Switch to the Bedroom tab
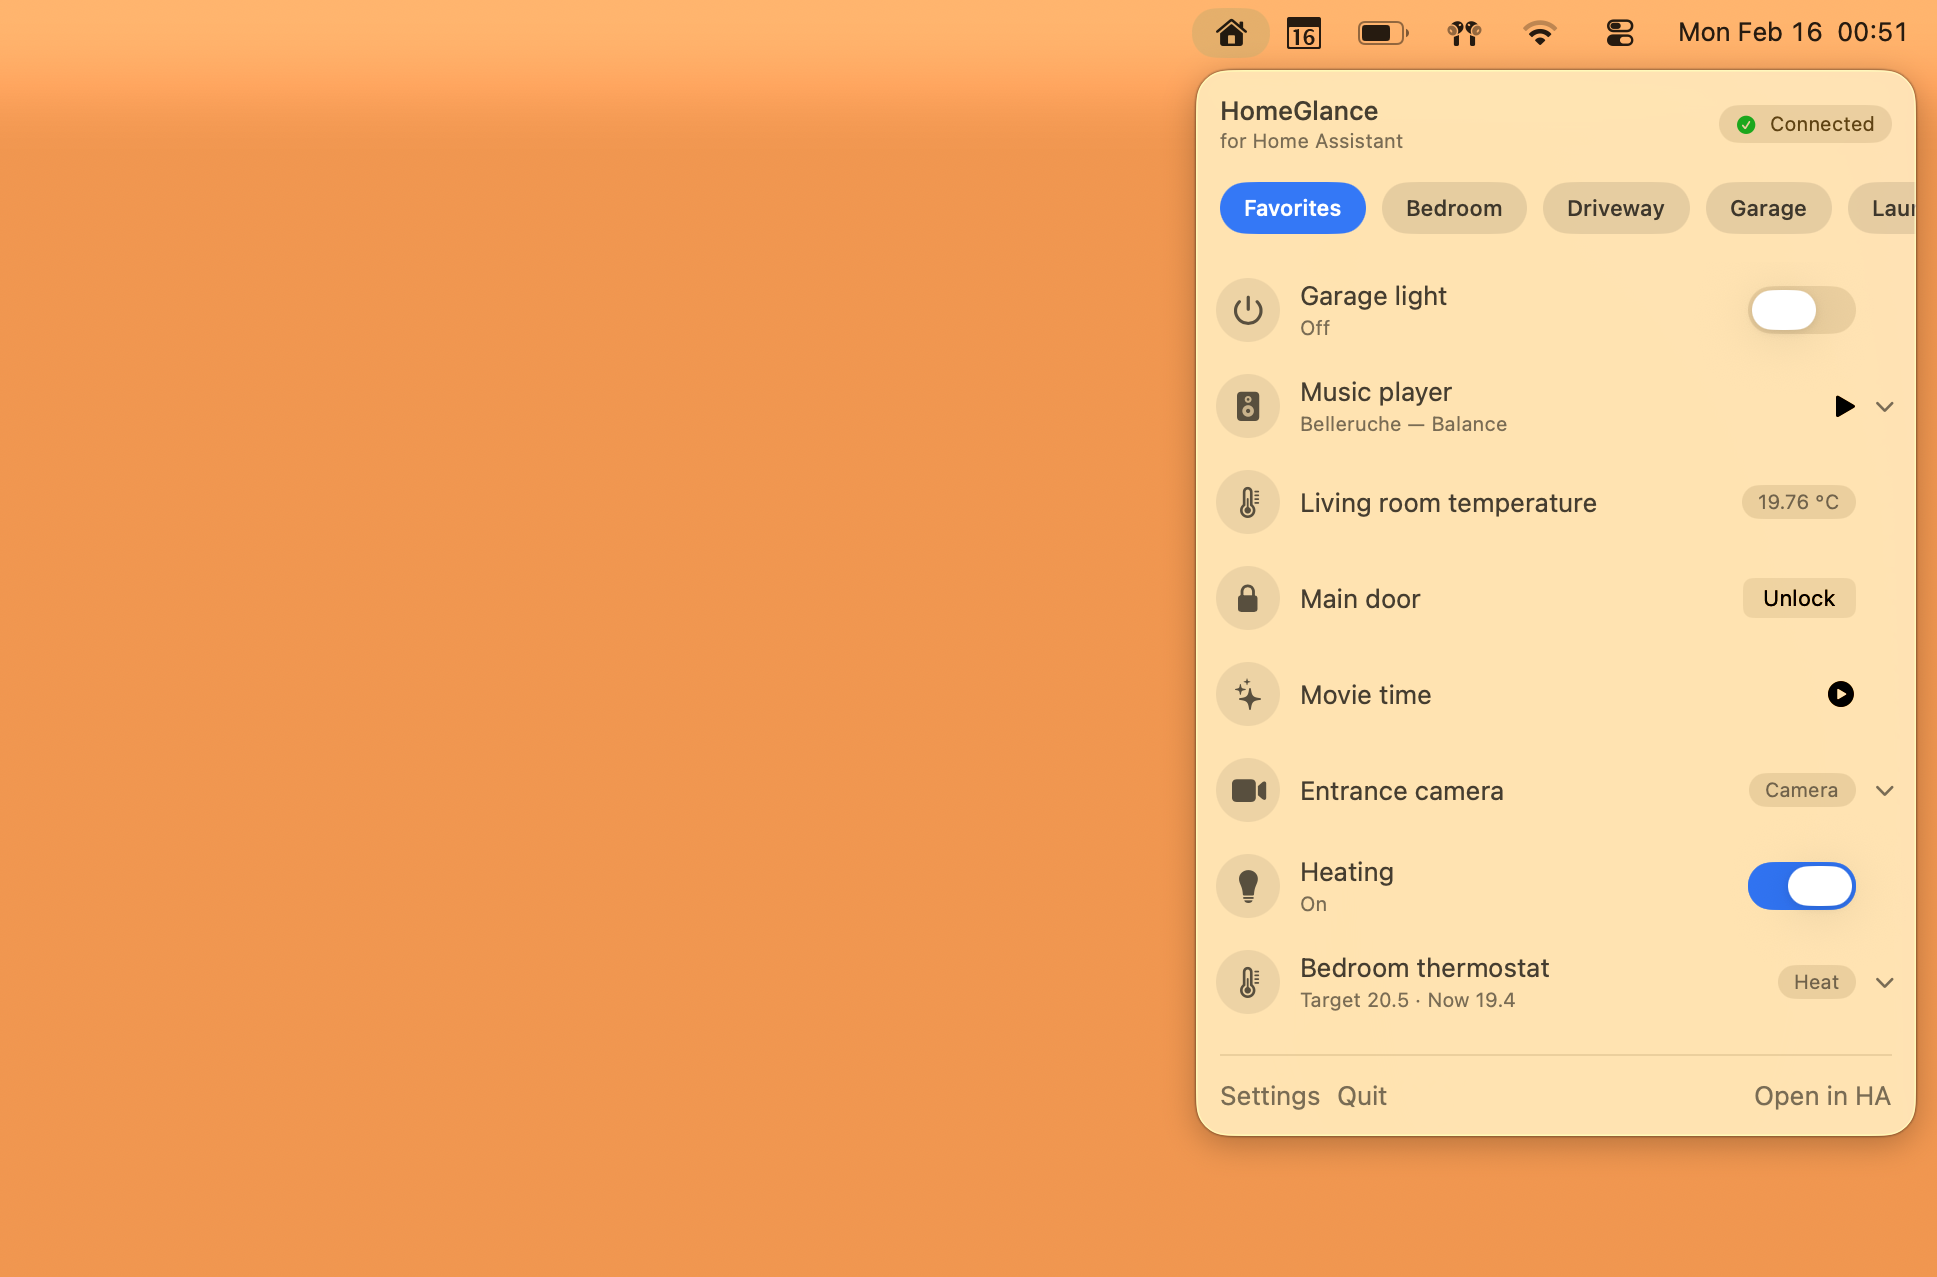This screenshot has height=1277, width=1937. tap(1454, 208)
